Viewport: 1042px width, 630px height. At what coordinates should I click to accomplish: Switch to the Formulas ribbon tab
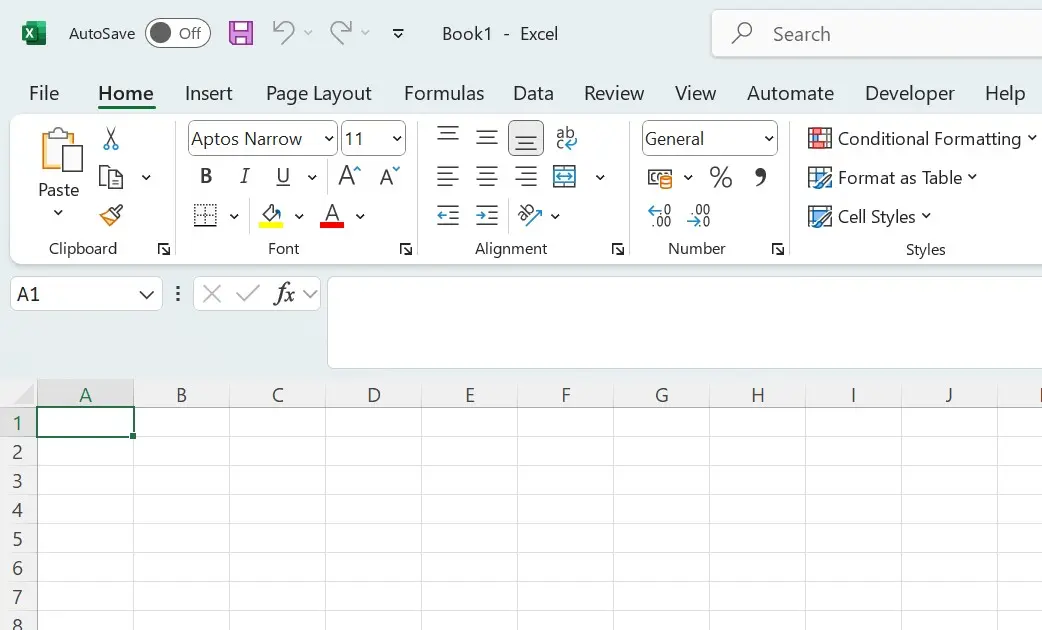point(444,93)
